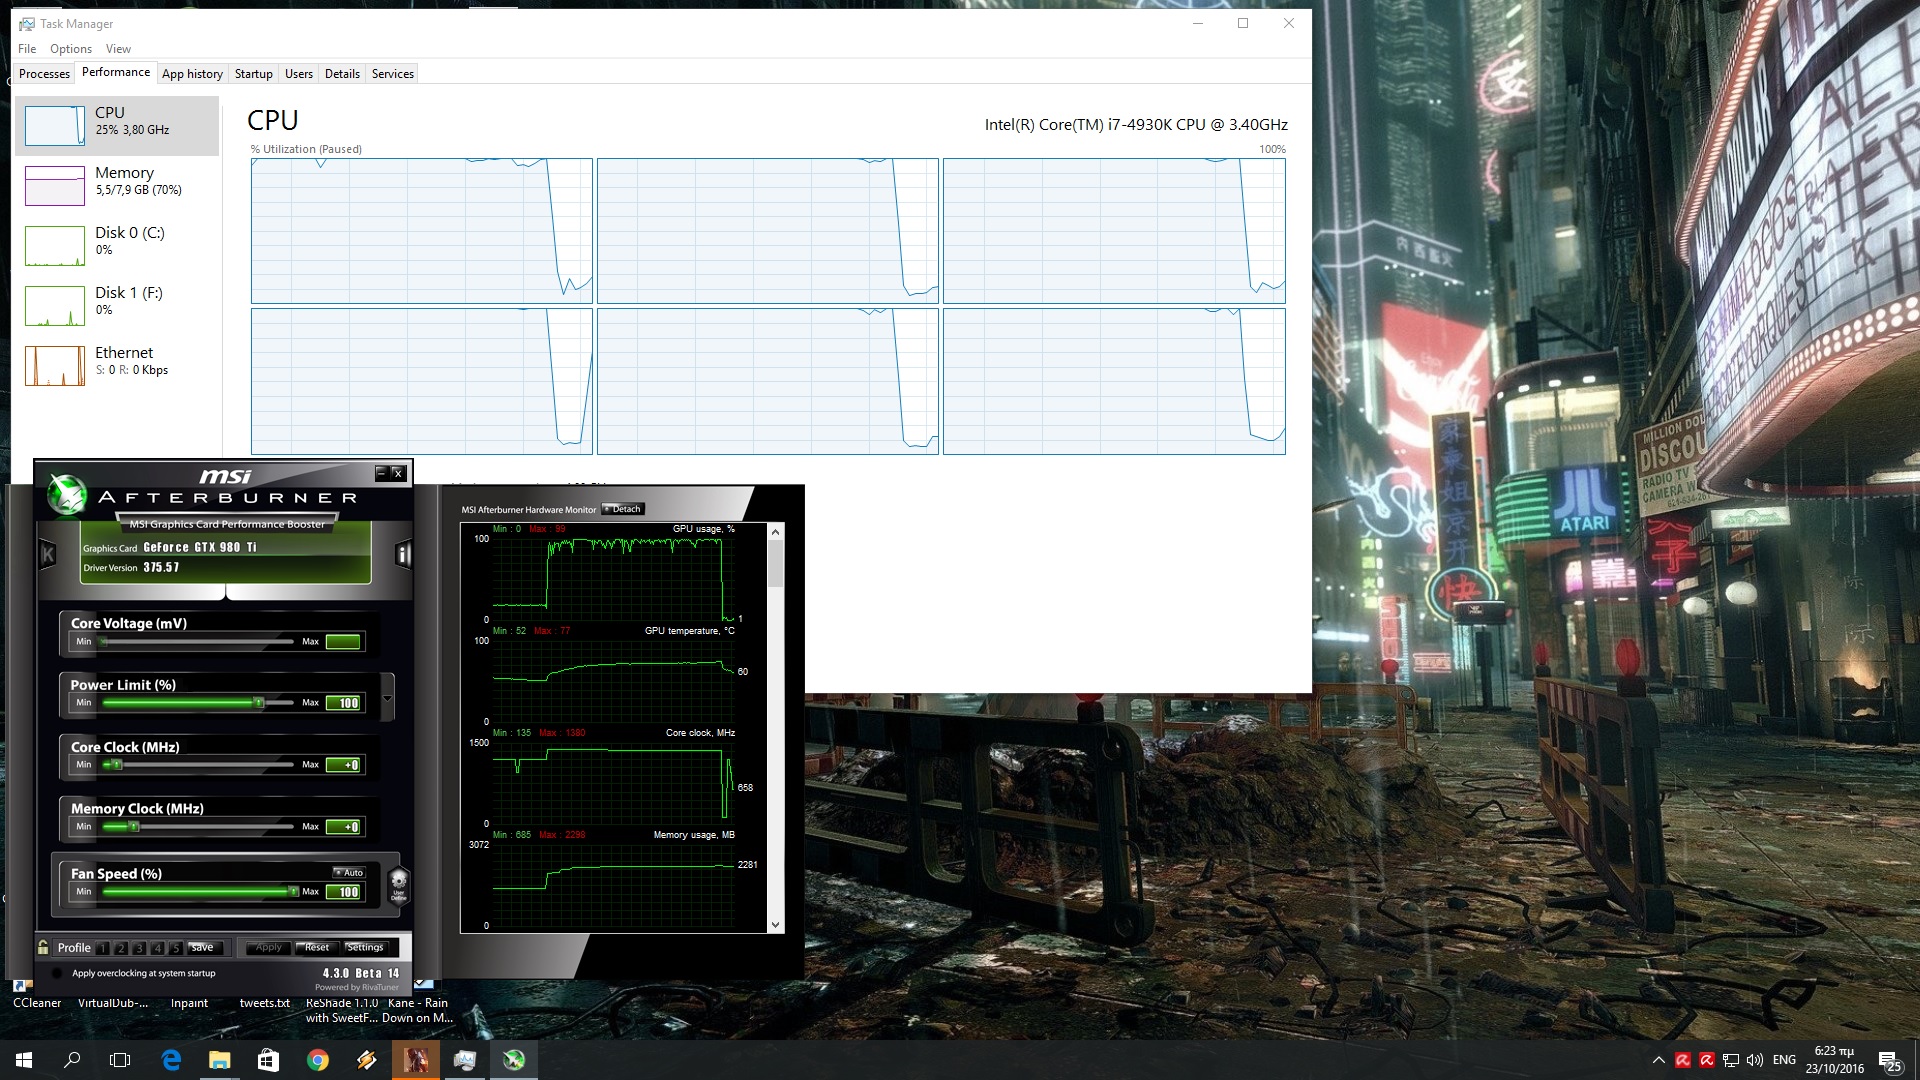Click the profile lock padlock icon
This screenshot has width=1920, height=1080.
point(43,947)
